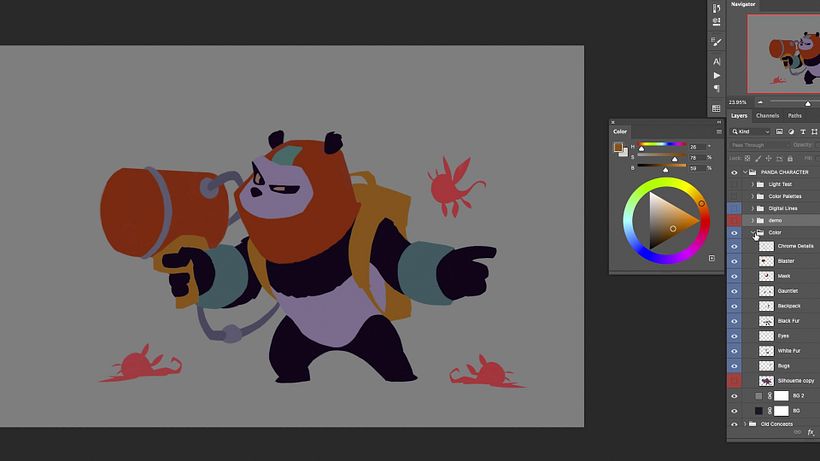Image resolution: width=820 pixels, height=461 pixels.
Task: Switch to the Paths tab
Action: pos(795,116)
